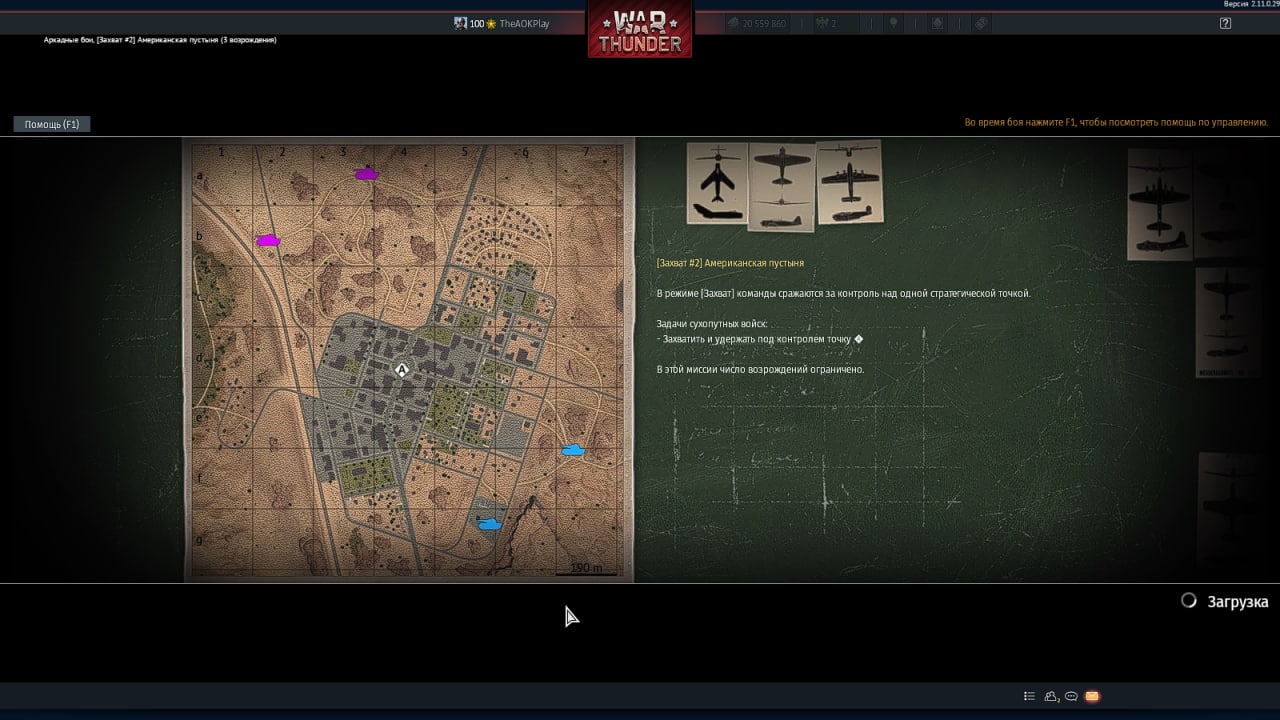The height and width of the screenshot is (720, 1280).
Task: Open the chat bubble icon
Action: (x=1071, y=696)
